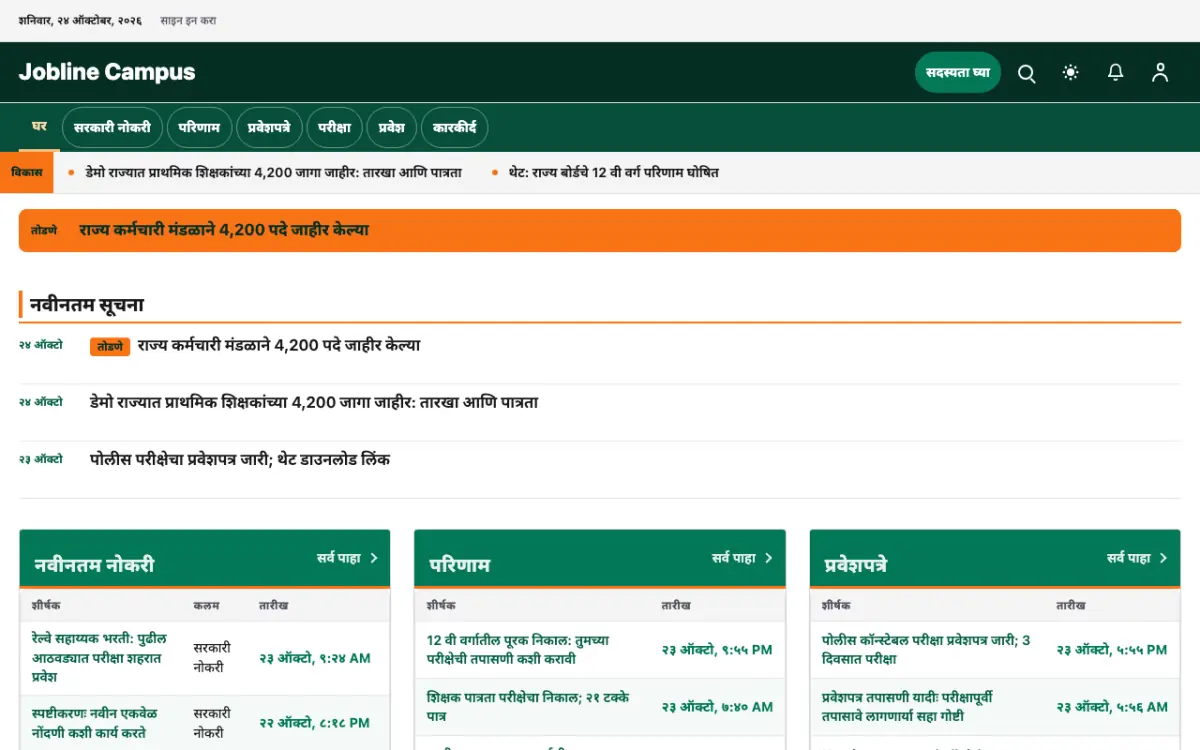This screenshot has height=750, width=1200.
Task: Click the orange breaking news banner headline
Action: 224,230
